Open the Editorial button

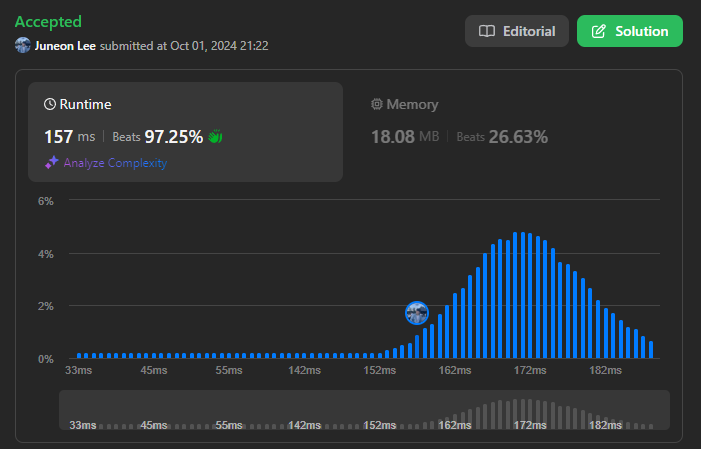517,31
